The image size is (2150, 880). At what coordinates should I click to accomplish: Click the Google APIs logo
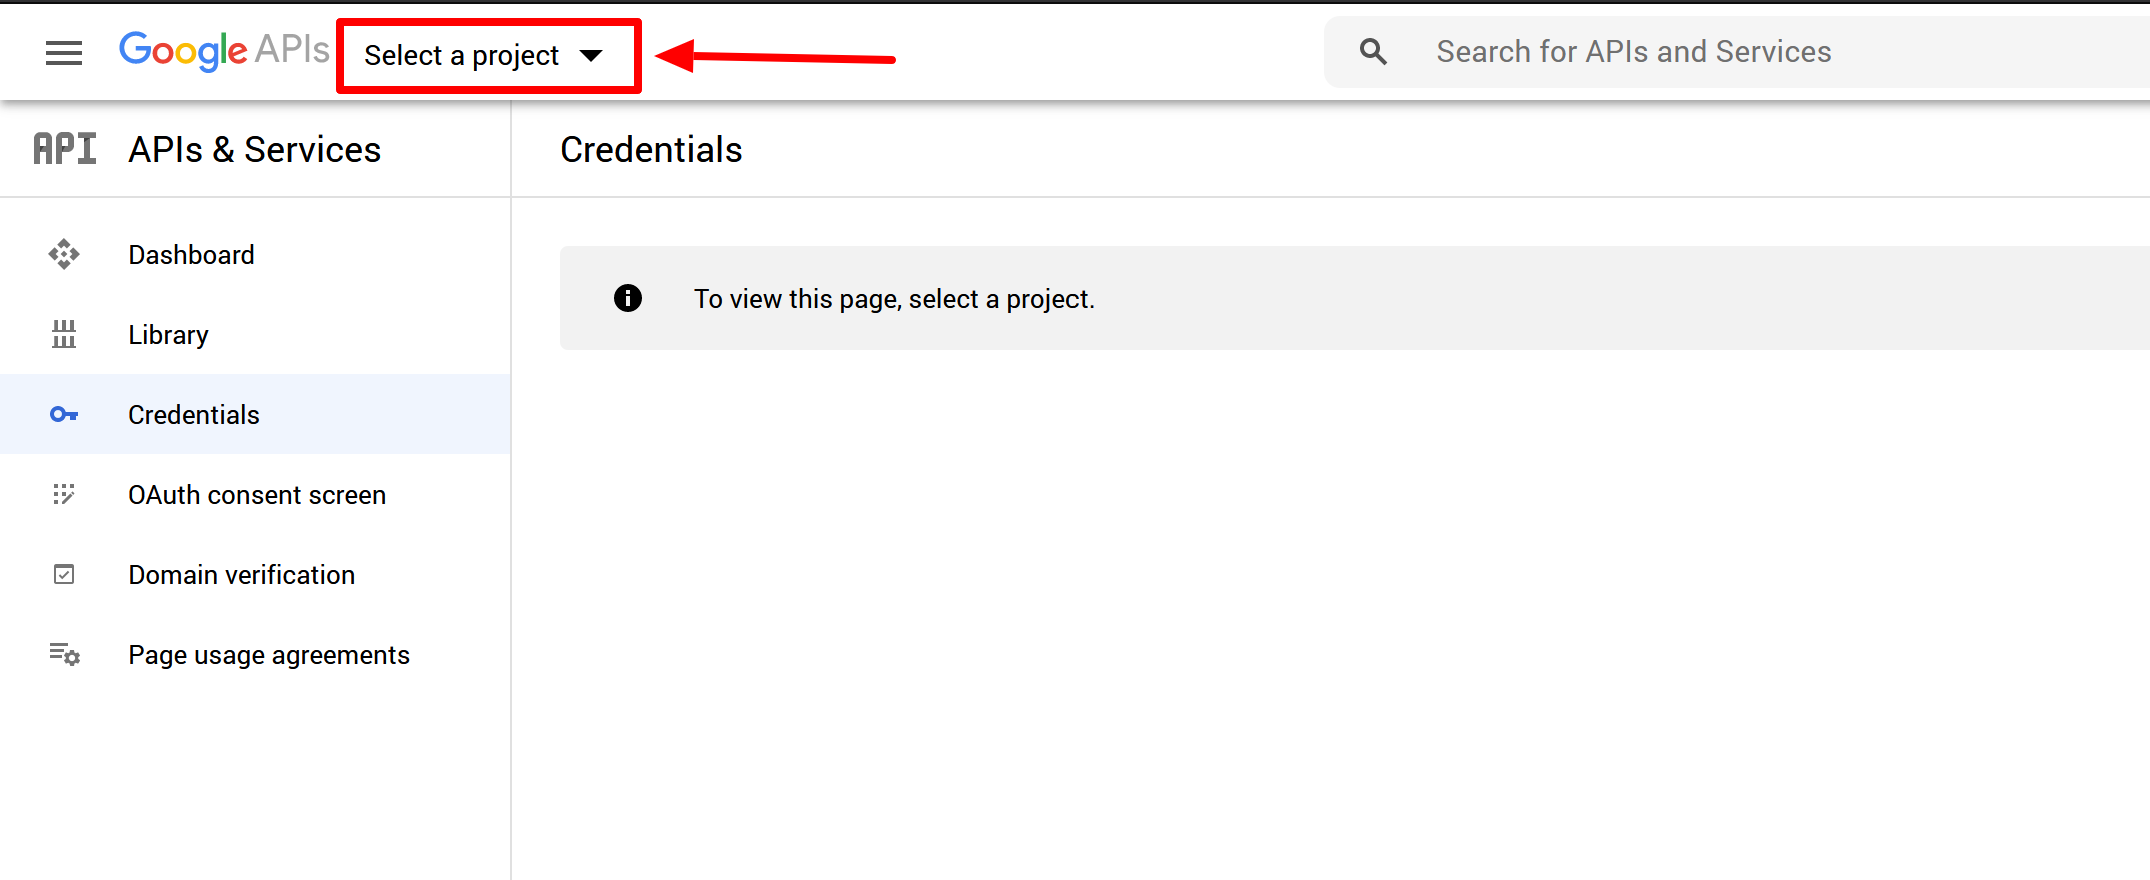224,50
